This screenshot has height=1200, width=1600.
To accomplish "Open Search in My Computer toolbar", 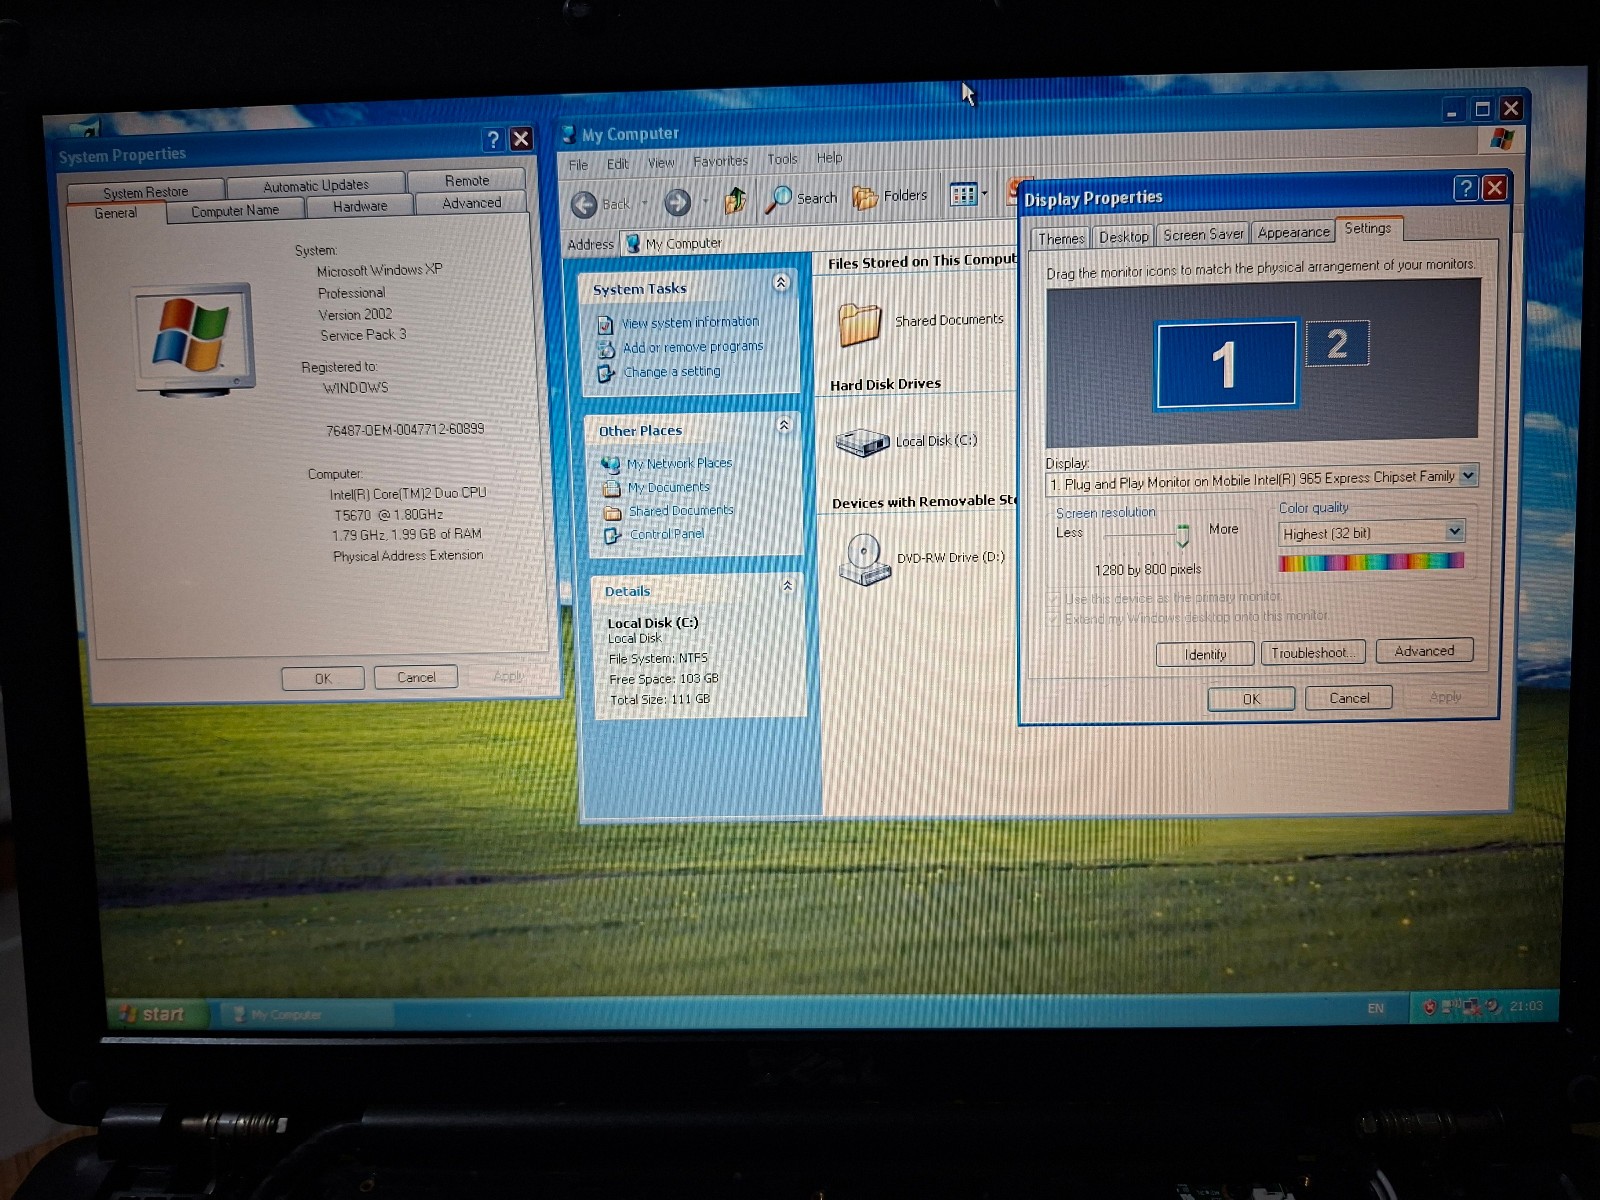I will pyautogui.click(x=800, y=198).
